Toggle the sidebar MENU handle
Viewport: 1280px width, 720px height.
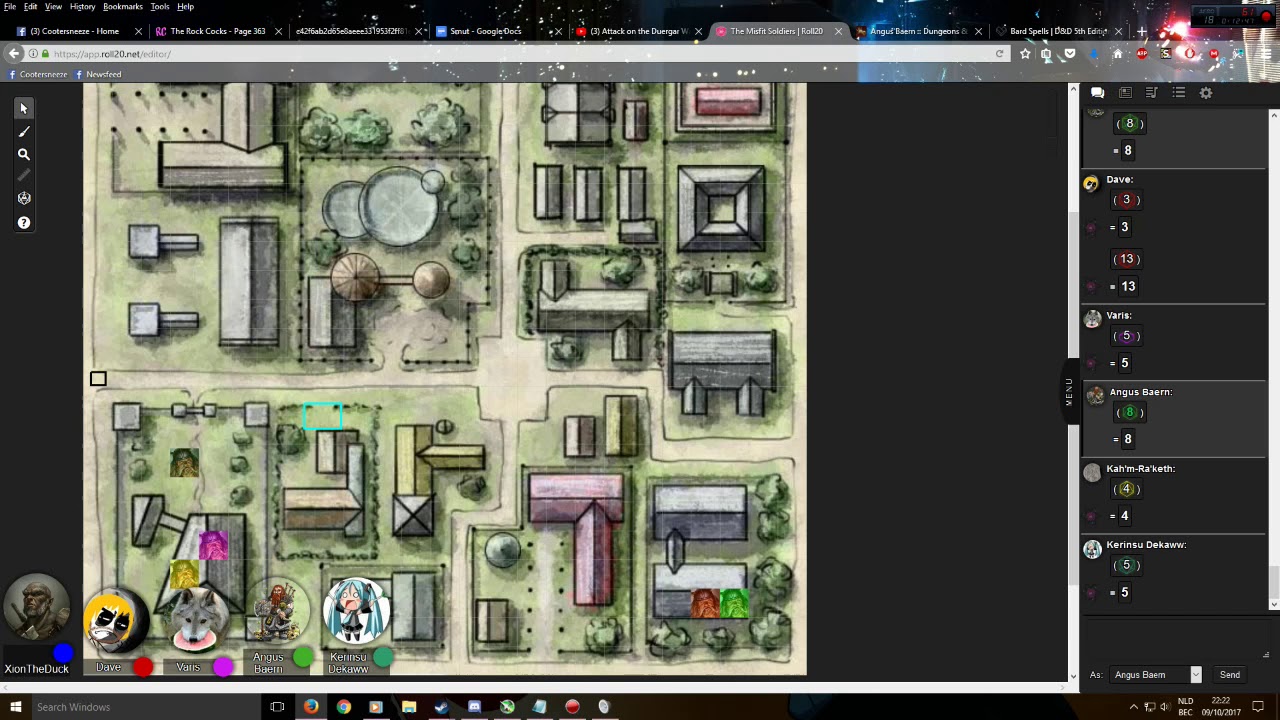(x=1069, y=391)
